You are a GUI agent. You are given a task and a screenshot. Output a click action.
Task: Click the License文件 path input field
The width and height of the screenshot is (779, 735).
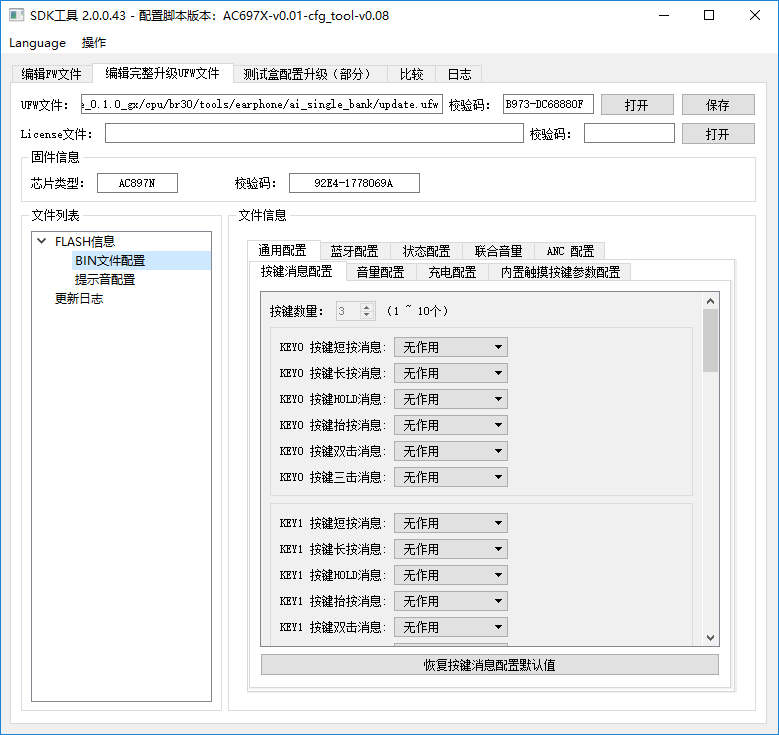point(314,133)
